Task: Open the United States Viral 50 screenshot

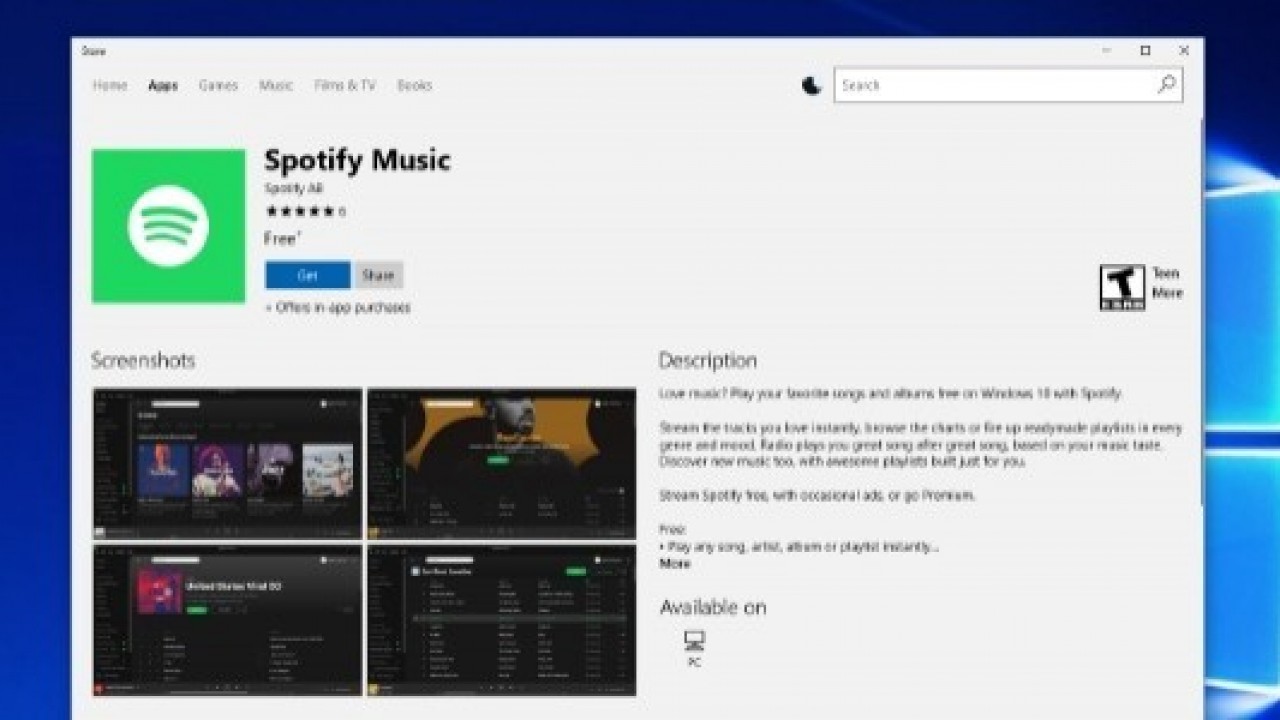Action: [x=227, y=620]
